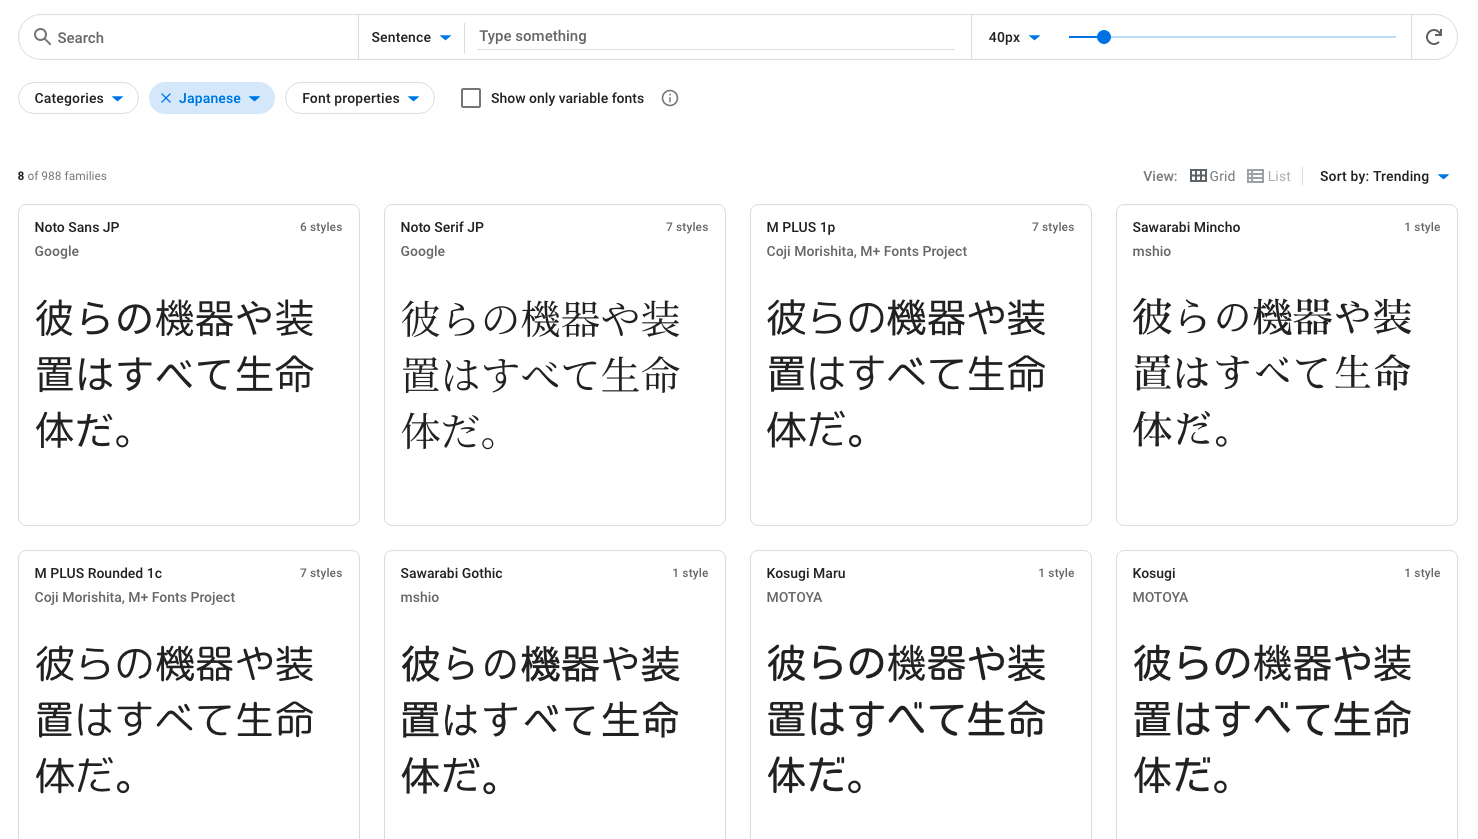Viewport: 1478px width, 839px height.
Task: Click '7 styles' on M PLUS Rounded 1c
Action: (321, 573)
